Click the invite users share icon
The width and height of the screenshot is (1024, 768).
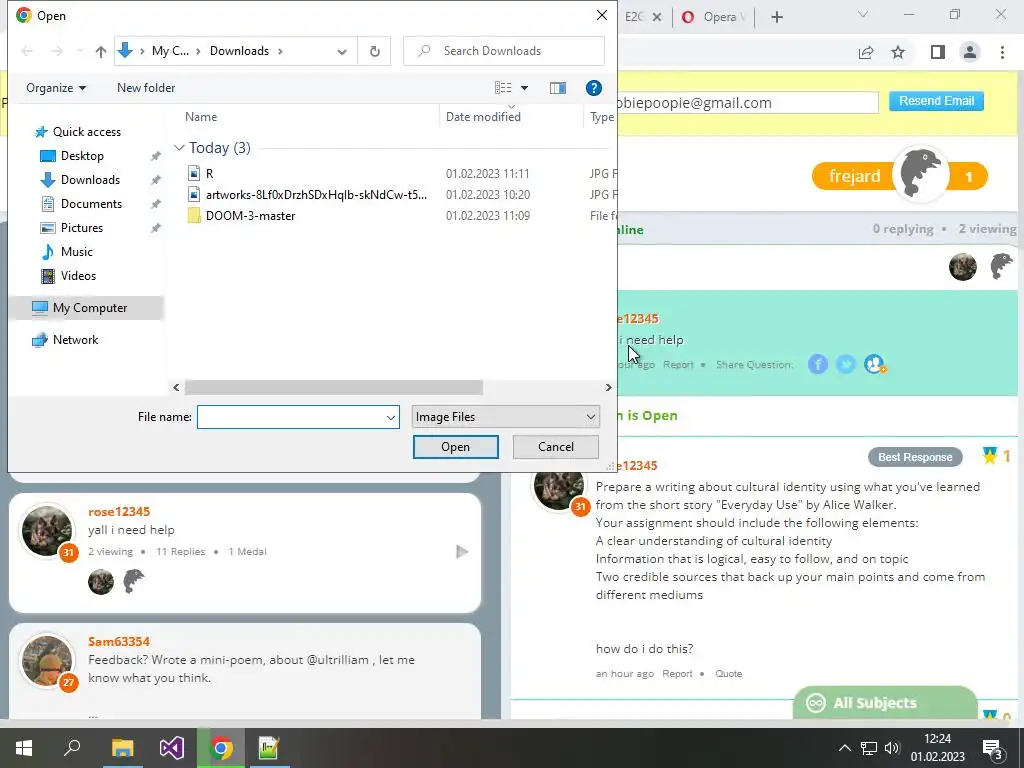(x=874, y=364)
